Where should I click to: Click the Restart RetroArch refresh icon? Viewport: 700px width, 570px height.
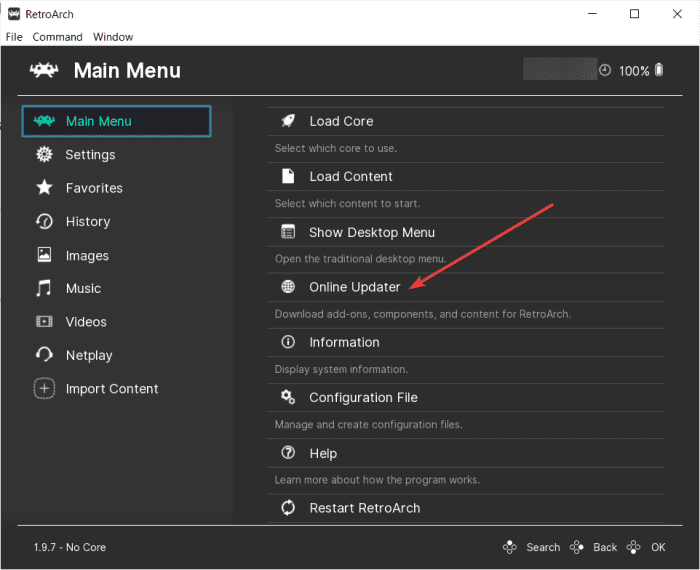[x=288, y=508]
